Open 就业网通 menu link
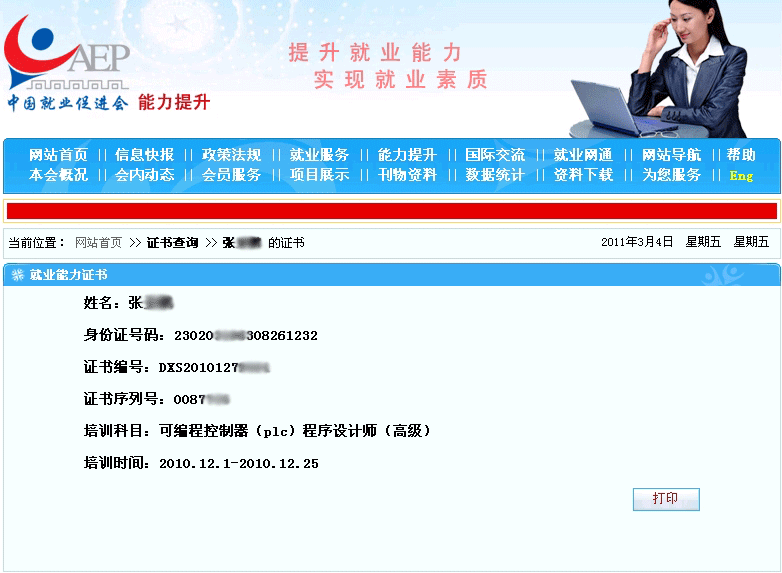 pyautogui.click(x=583, y=155)
